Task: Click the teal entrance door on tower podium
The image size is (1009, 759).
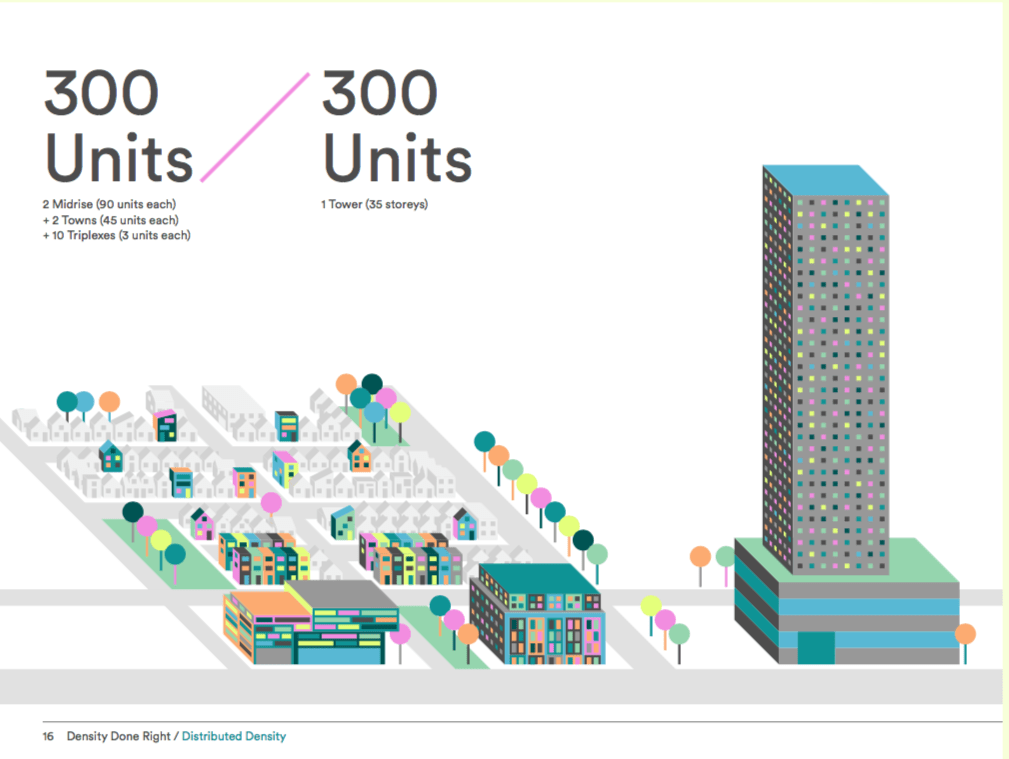Action: 816,647
